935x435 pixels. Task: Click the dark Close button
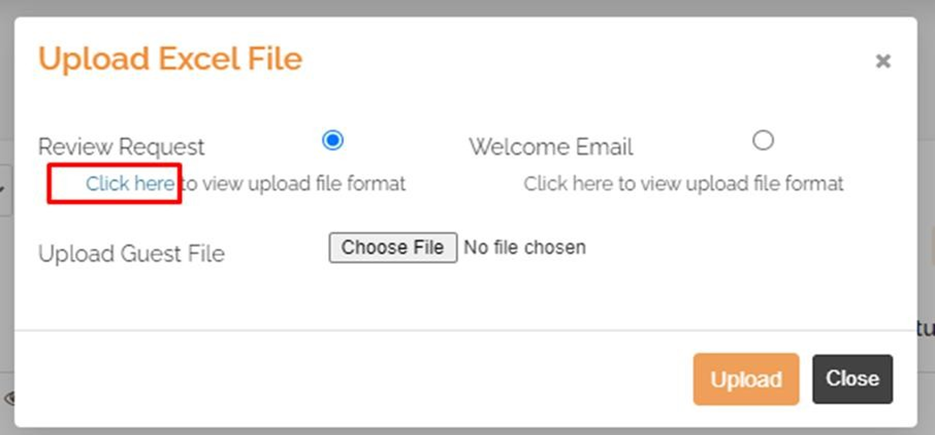(852, 379)
